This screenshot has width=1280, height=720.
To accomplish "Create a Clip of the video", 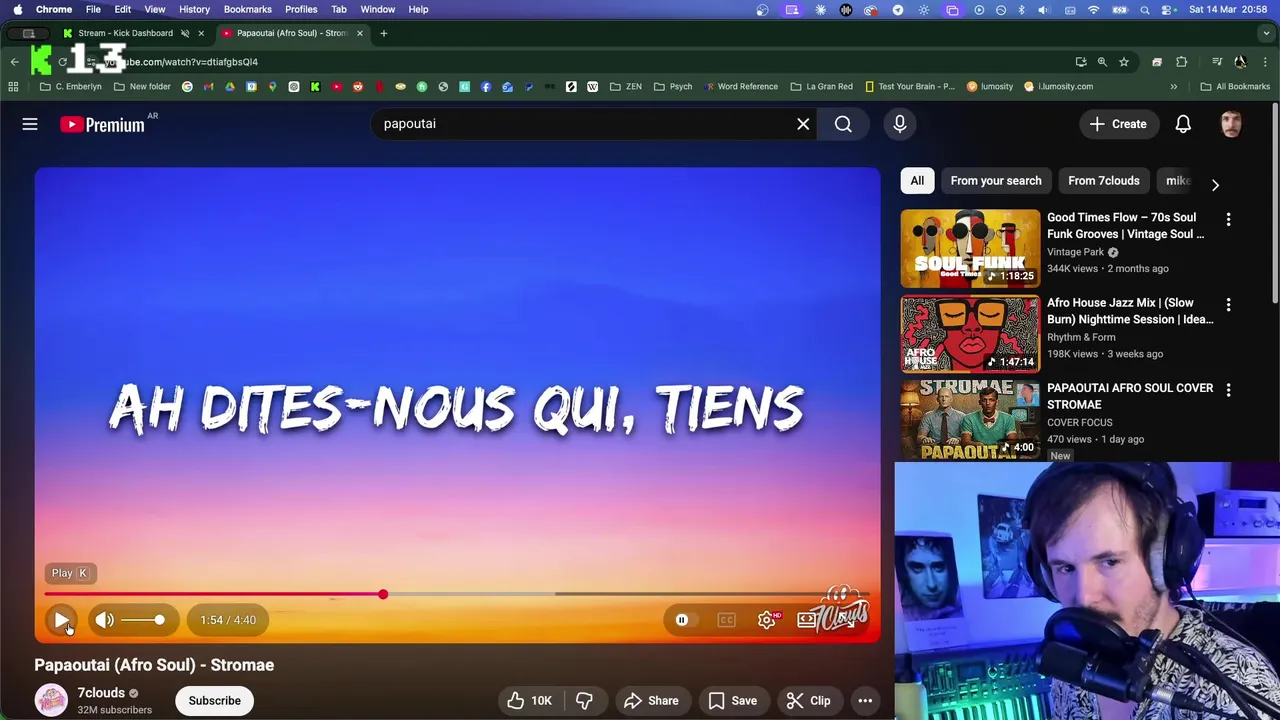I will (x=808, y=700).
